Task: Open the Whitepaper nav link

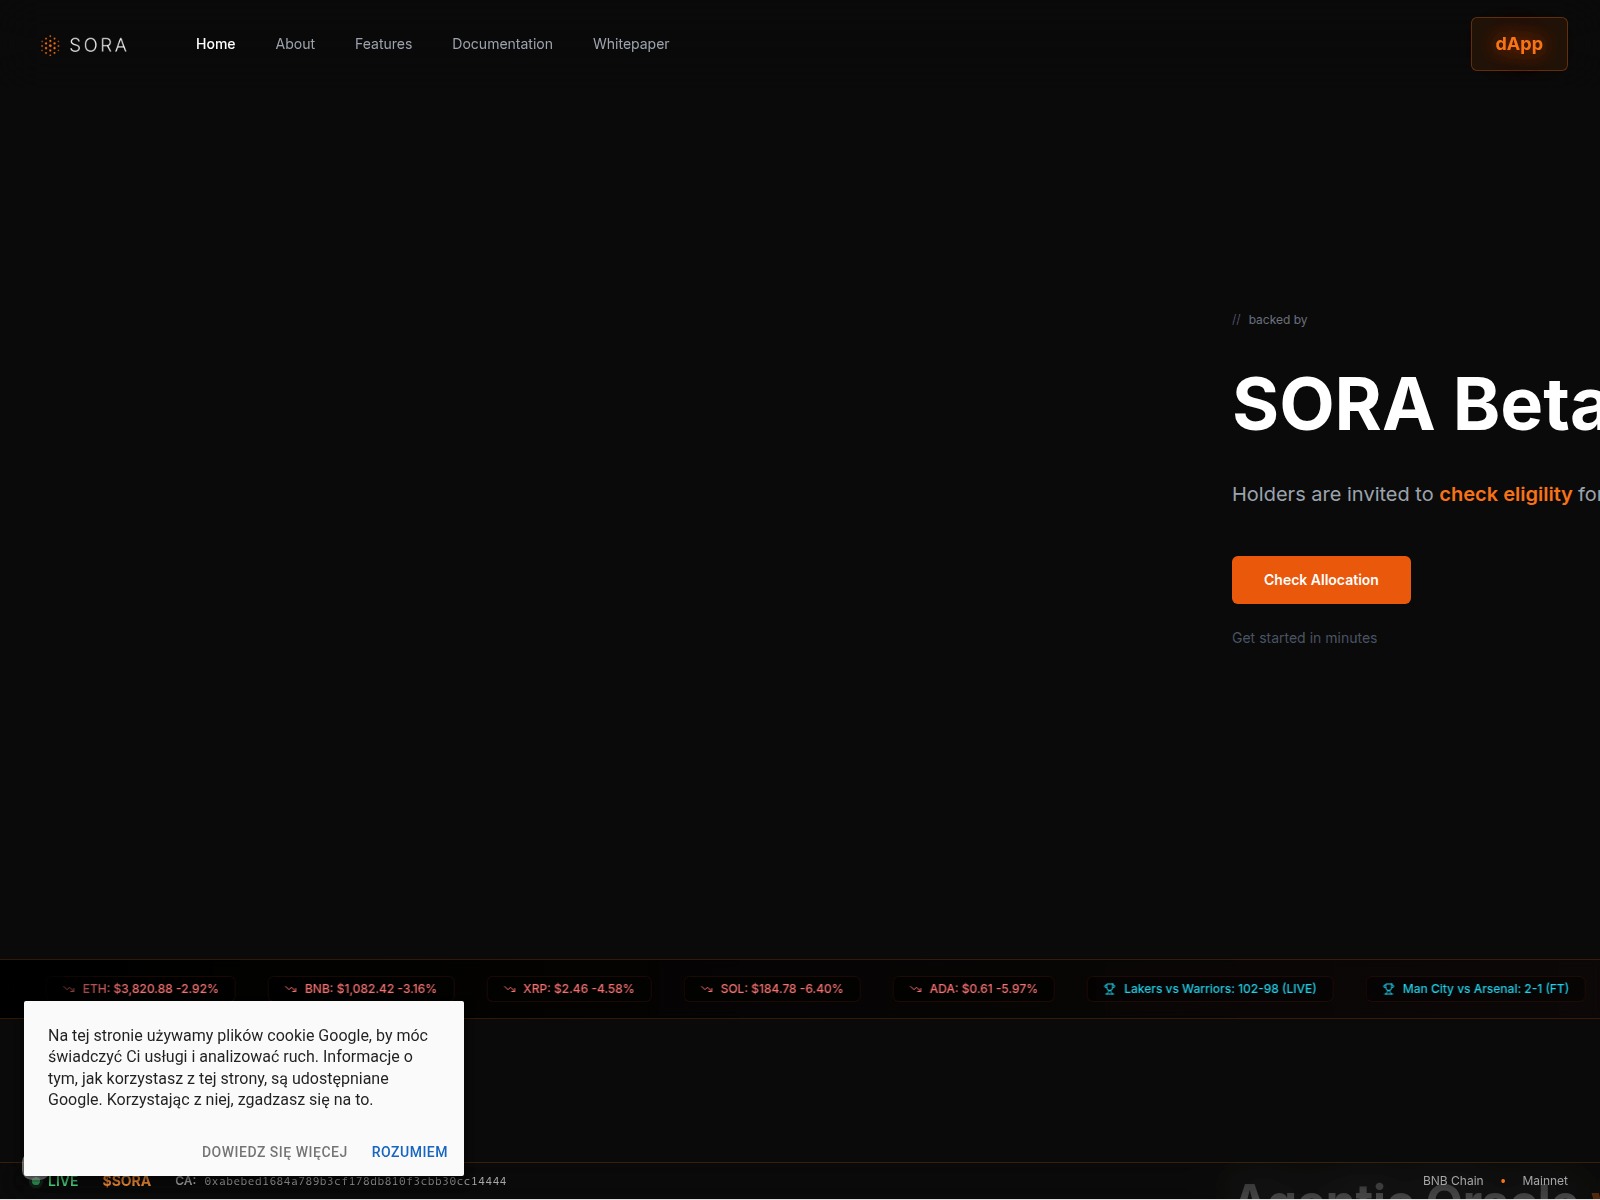Action: tap(631, 44)
